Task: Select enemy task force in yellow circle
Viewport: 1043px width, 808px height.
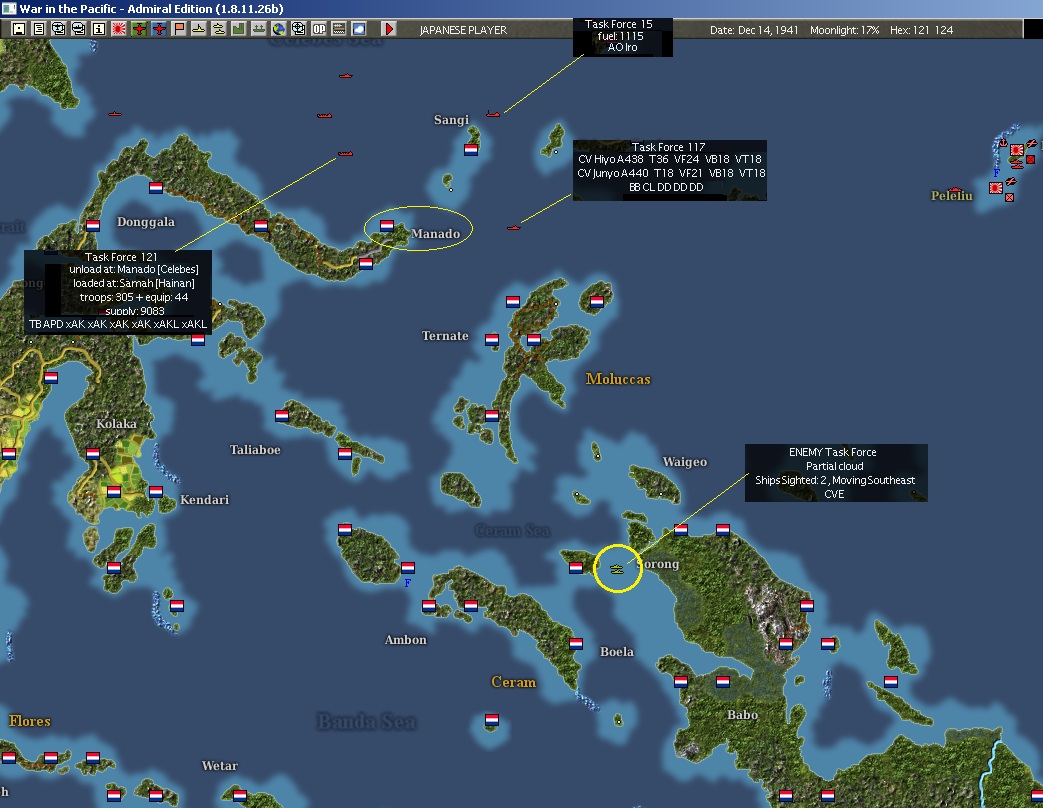Action: coord(617,569)
